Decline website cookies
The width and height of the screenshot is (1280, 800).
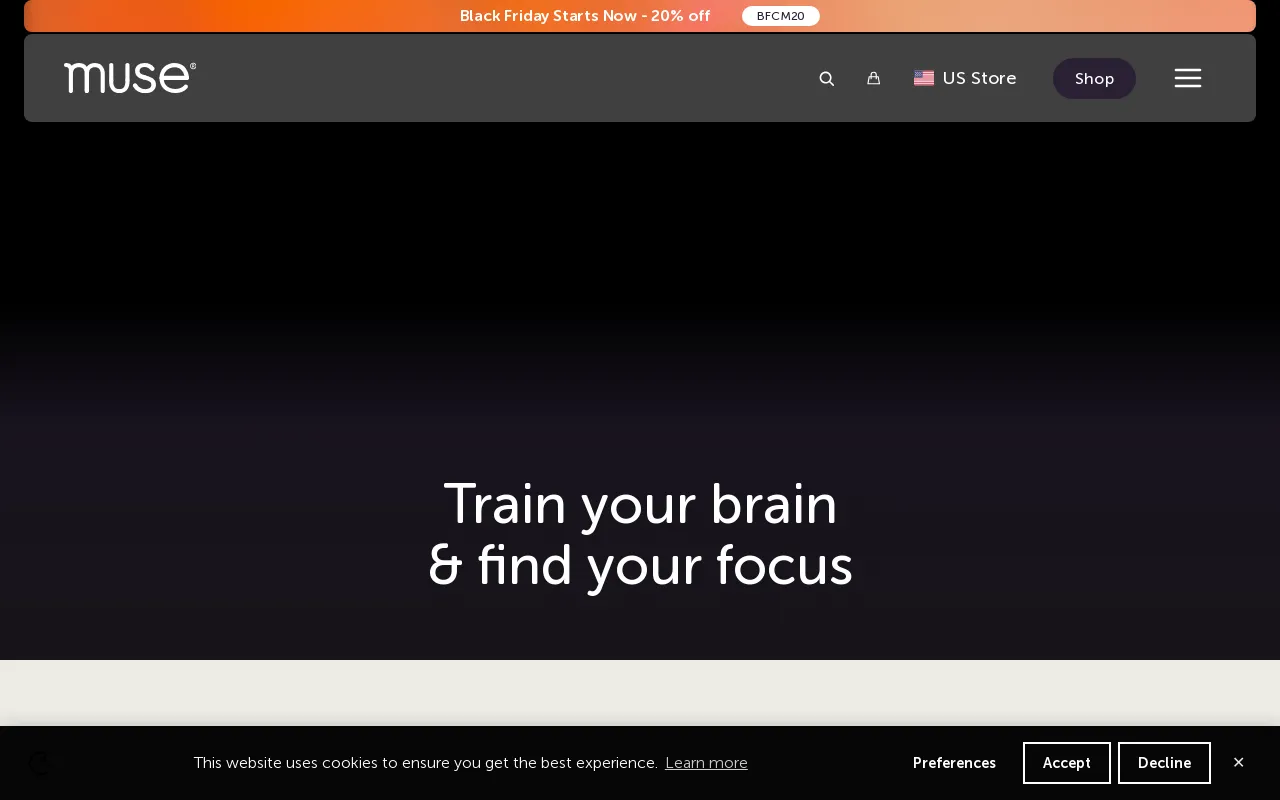coord(1164,763)
